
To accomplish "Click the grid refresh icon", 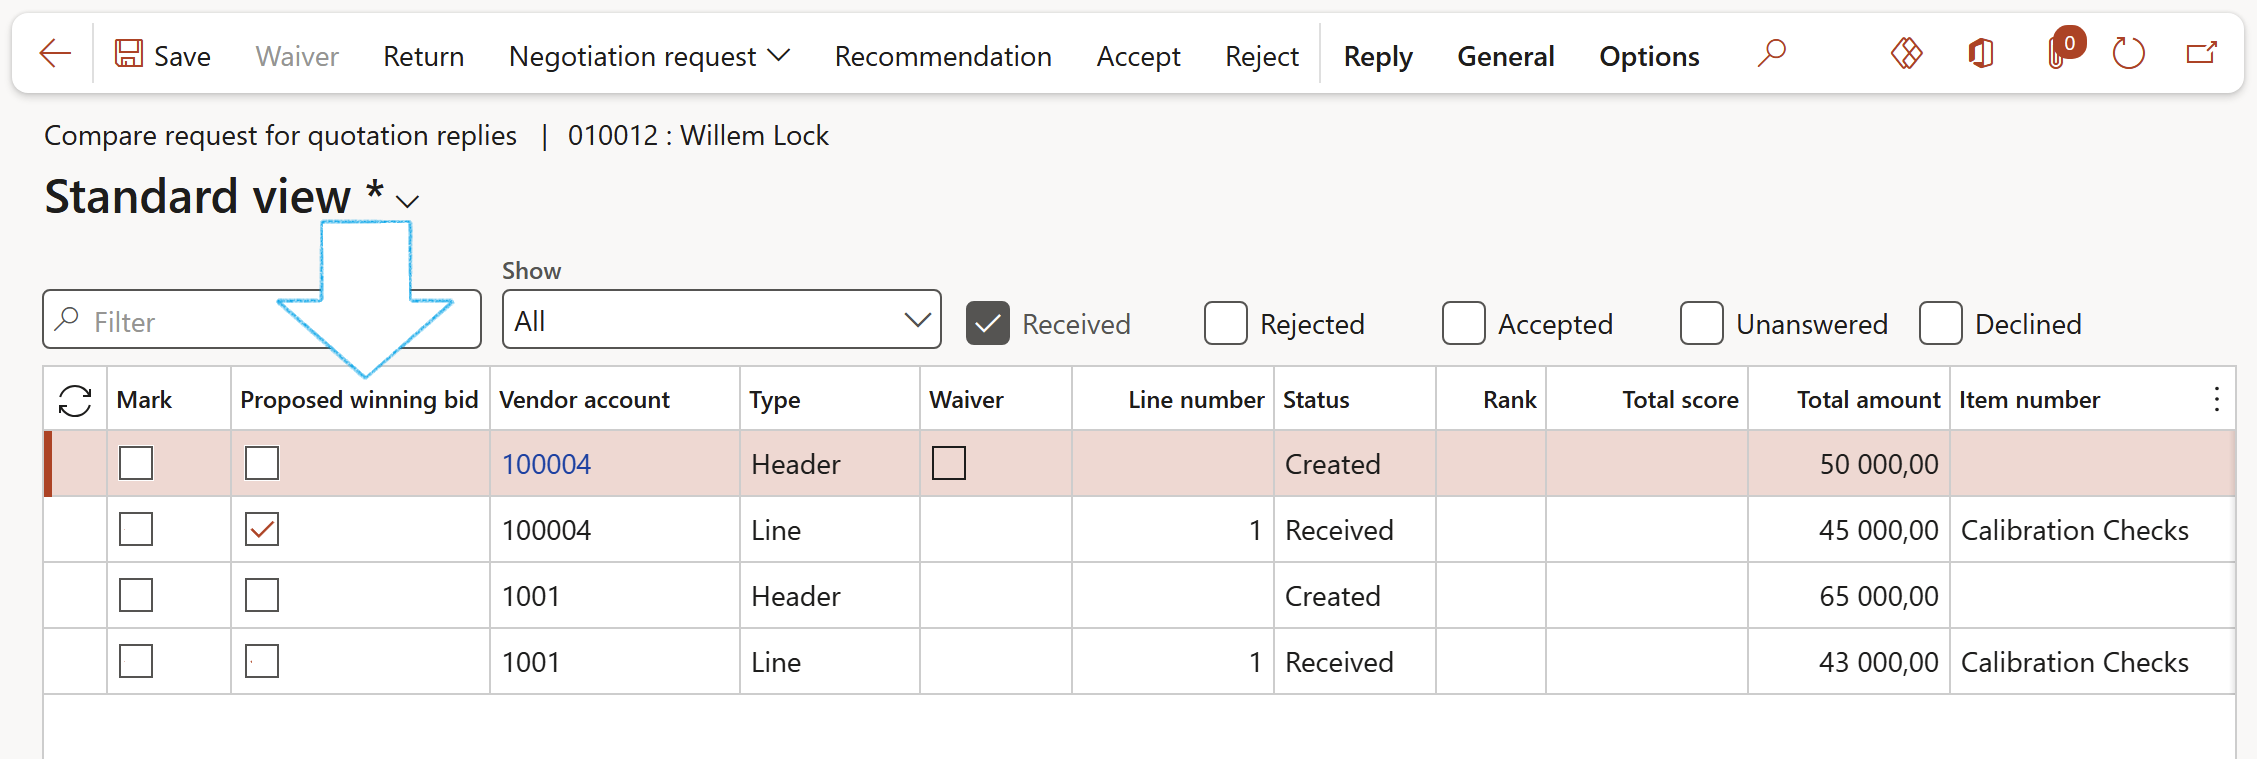I will (x=75, y=400).
